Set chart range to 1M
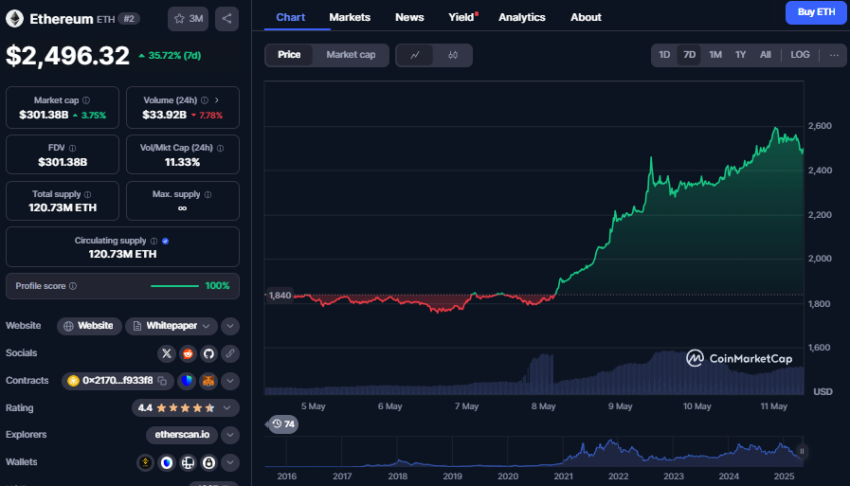 point(715,55)
